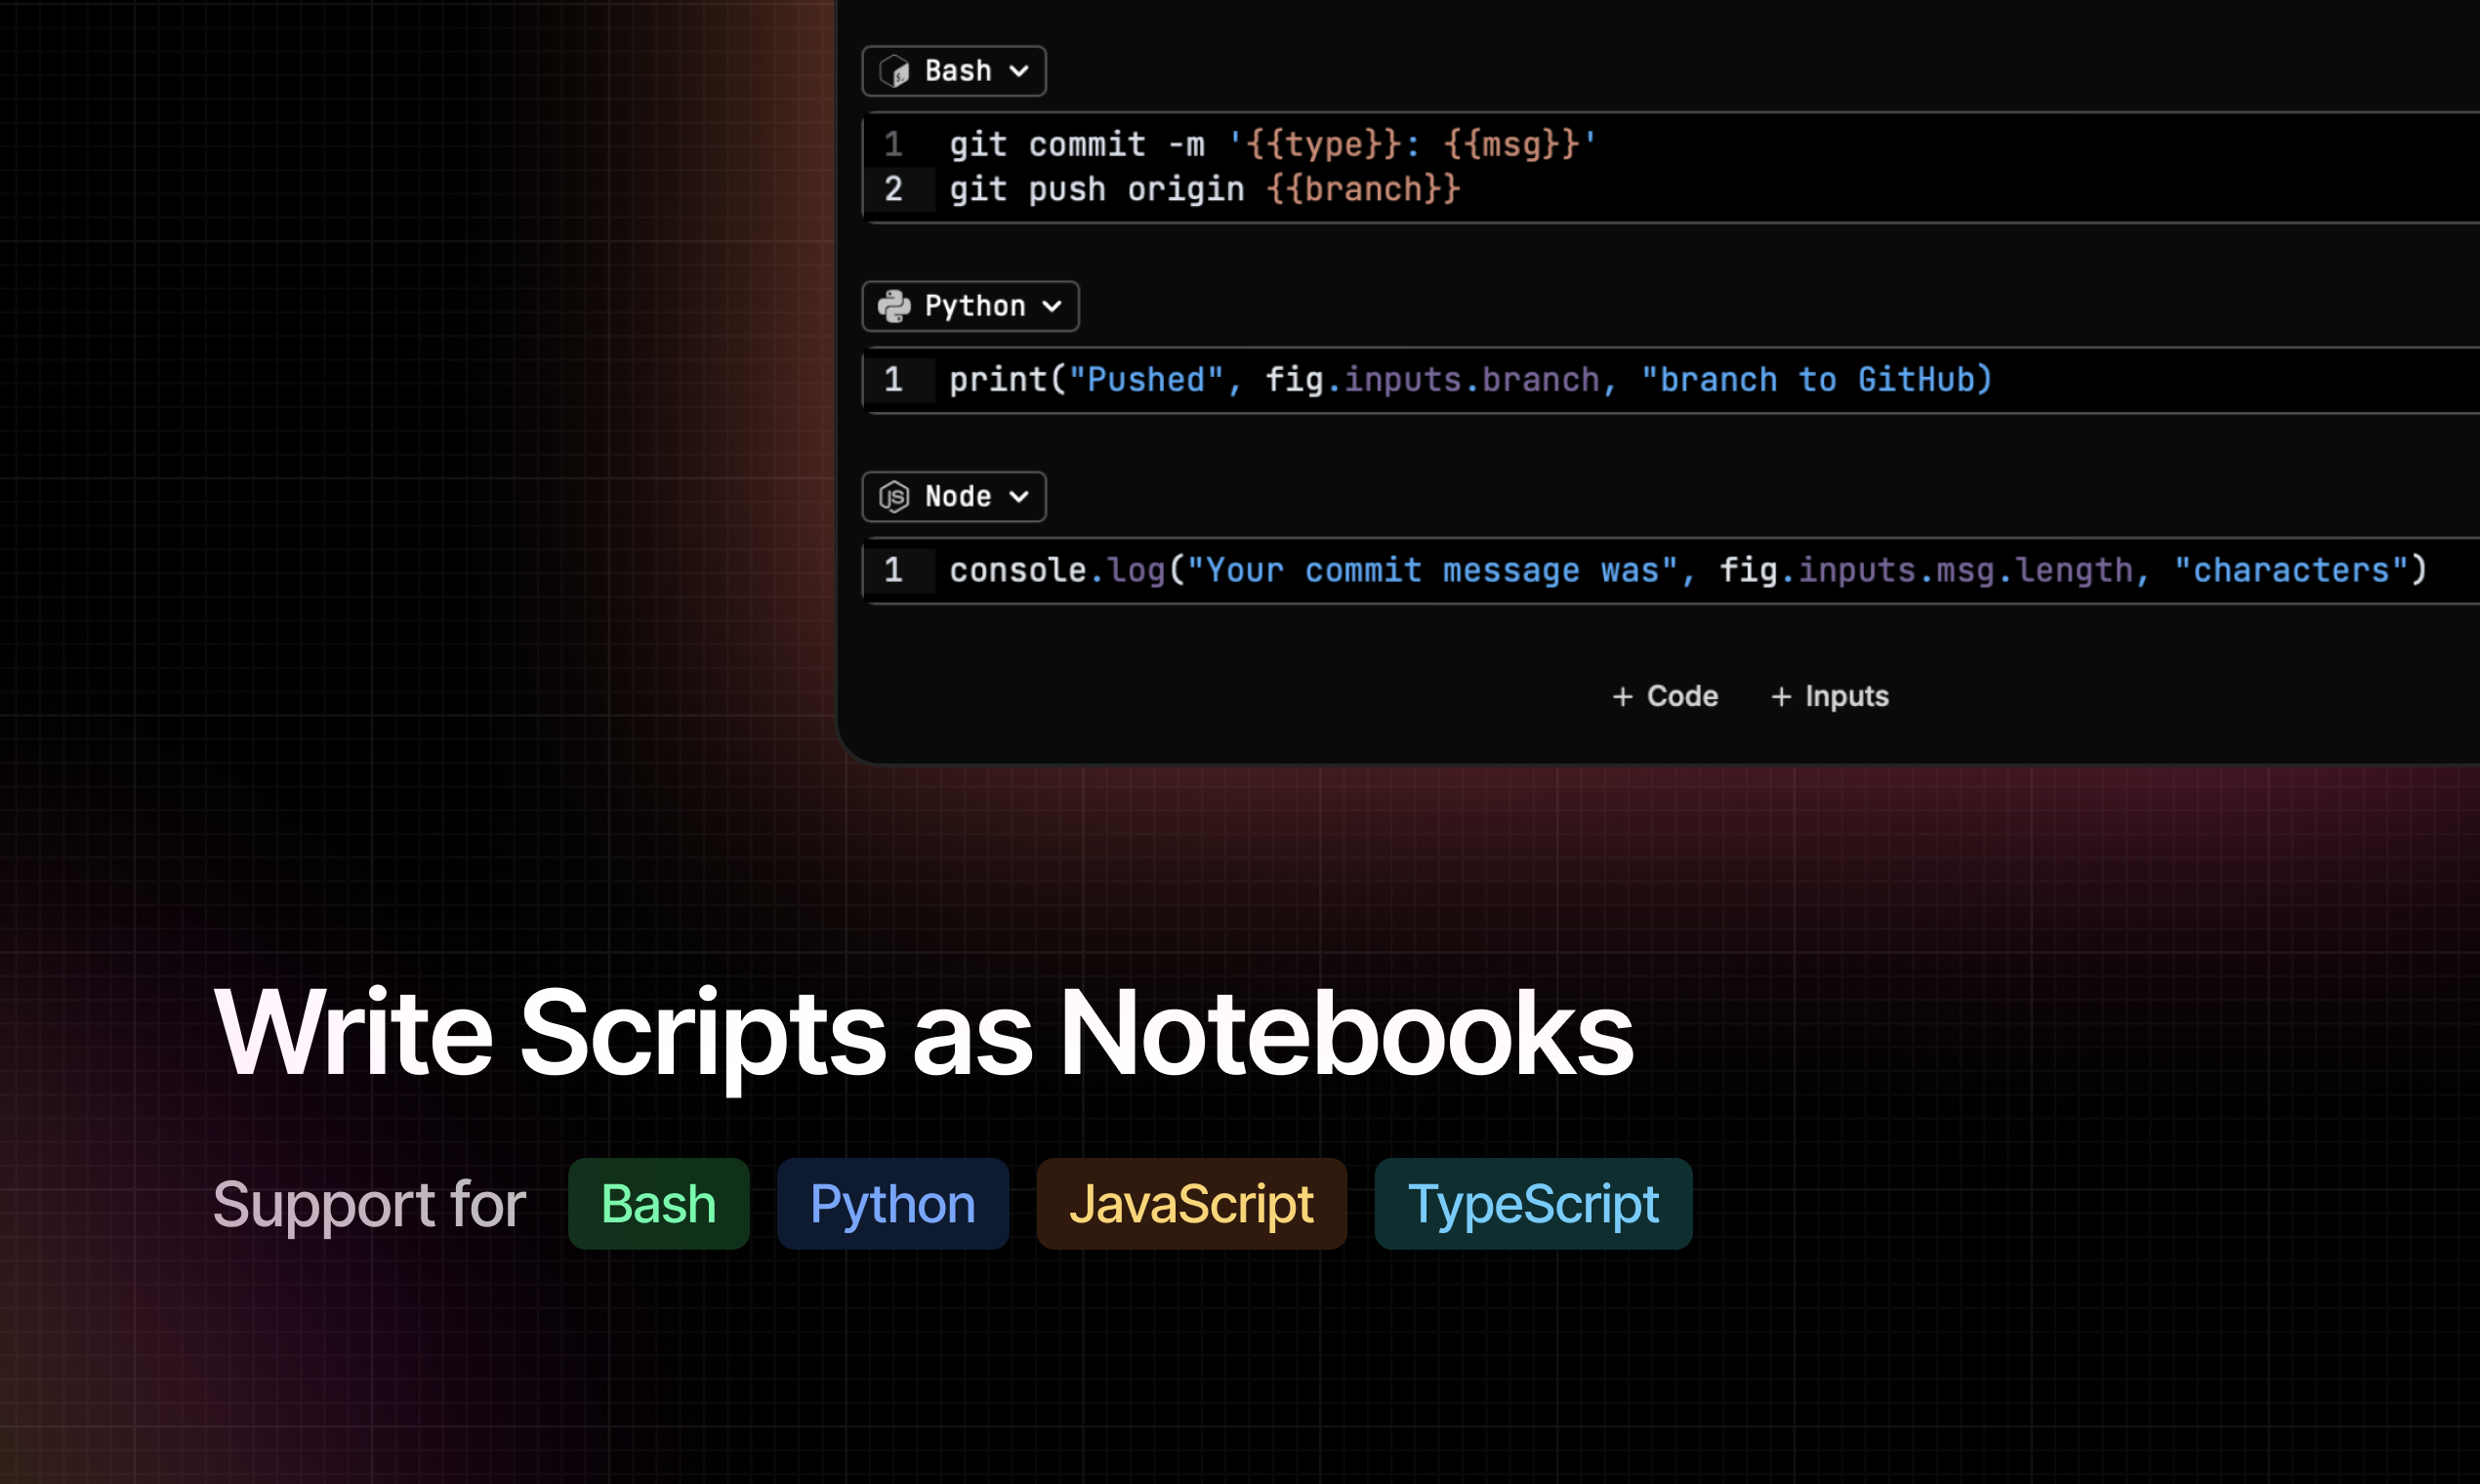Open the Python language selector

(970, 306)
